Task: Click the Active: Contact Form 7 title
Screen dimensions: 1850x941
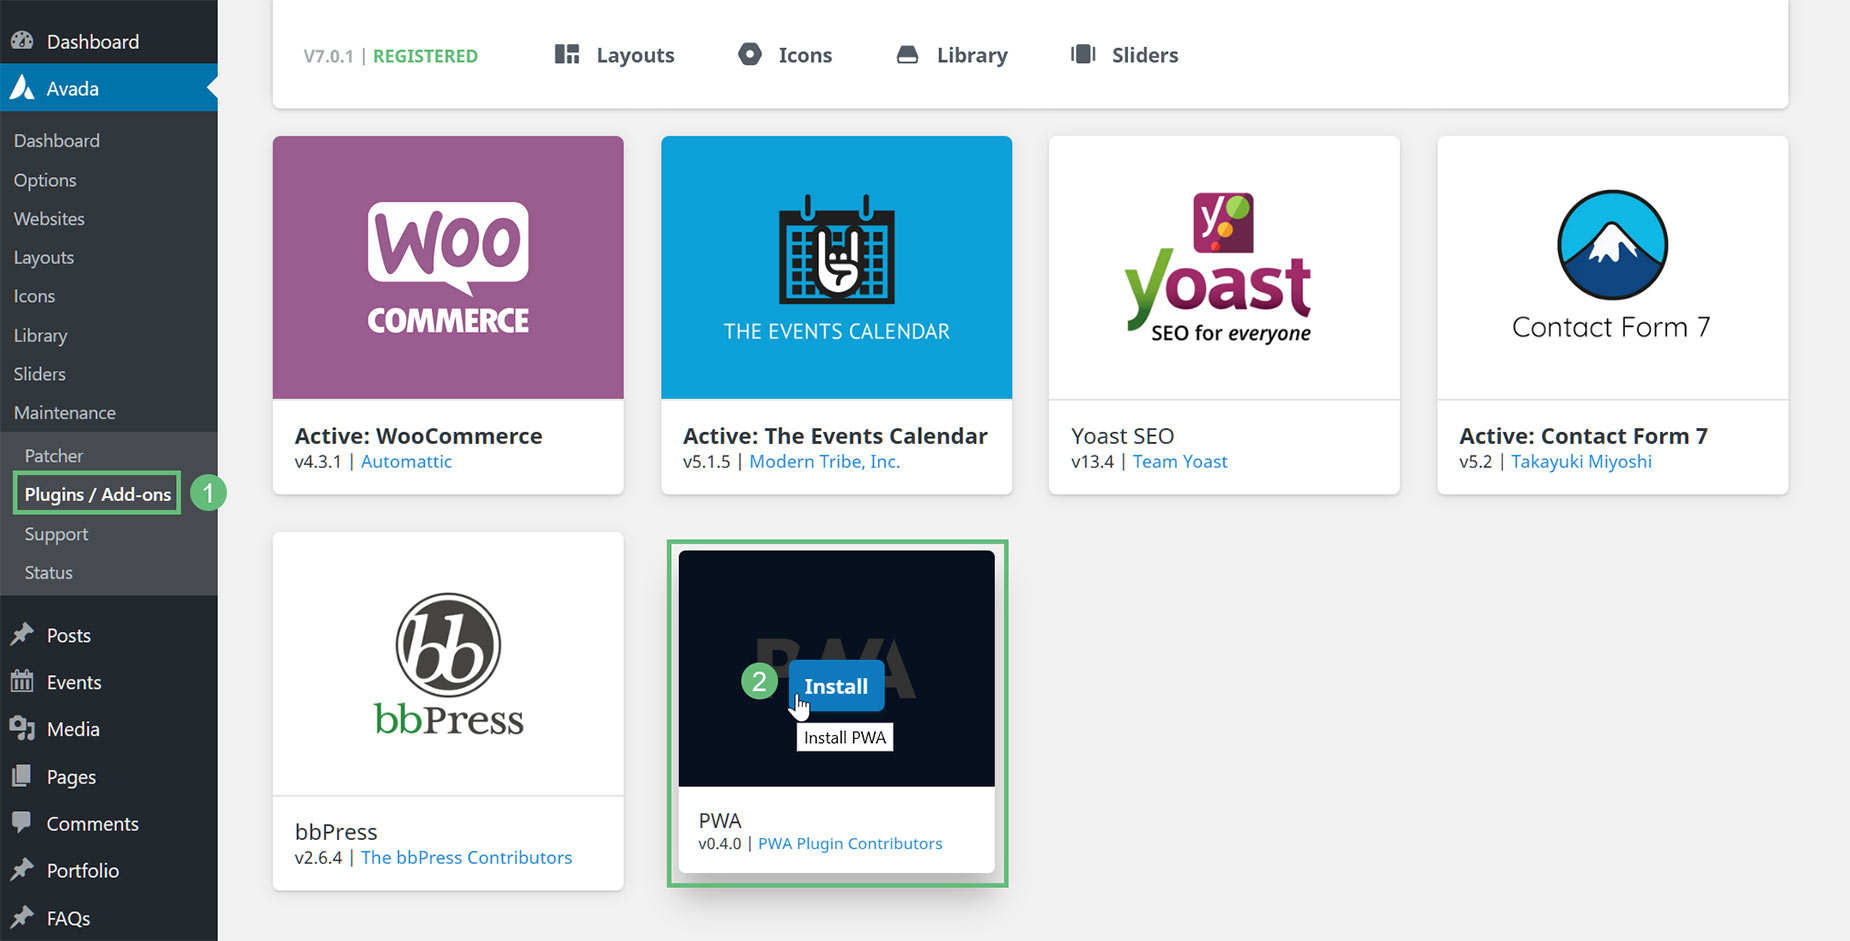Action: [1583, 436]
